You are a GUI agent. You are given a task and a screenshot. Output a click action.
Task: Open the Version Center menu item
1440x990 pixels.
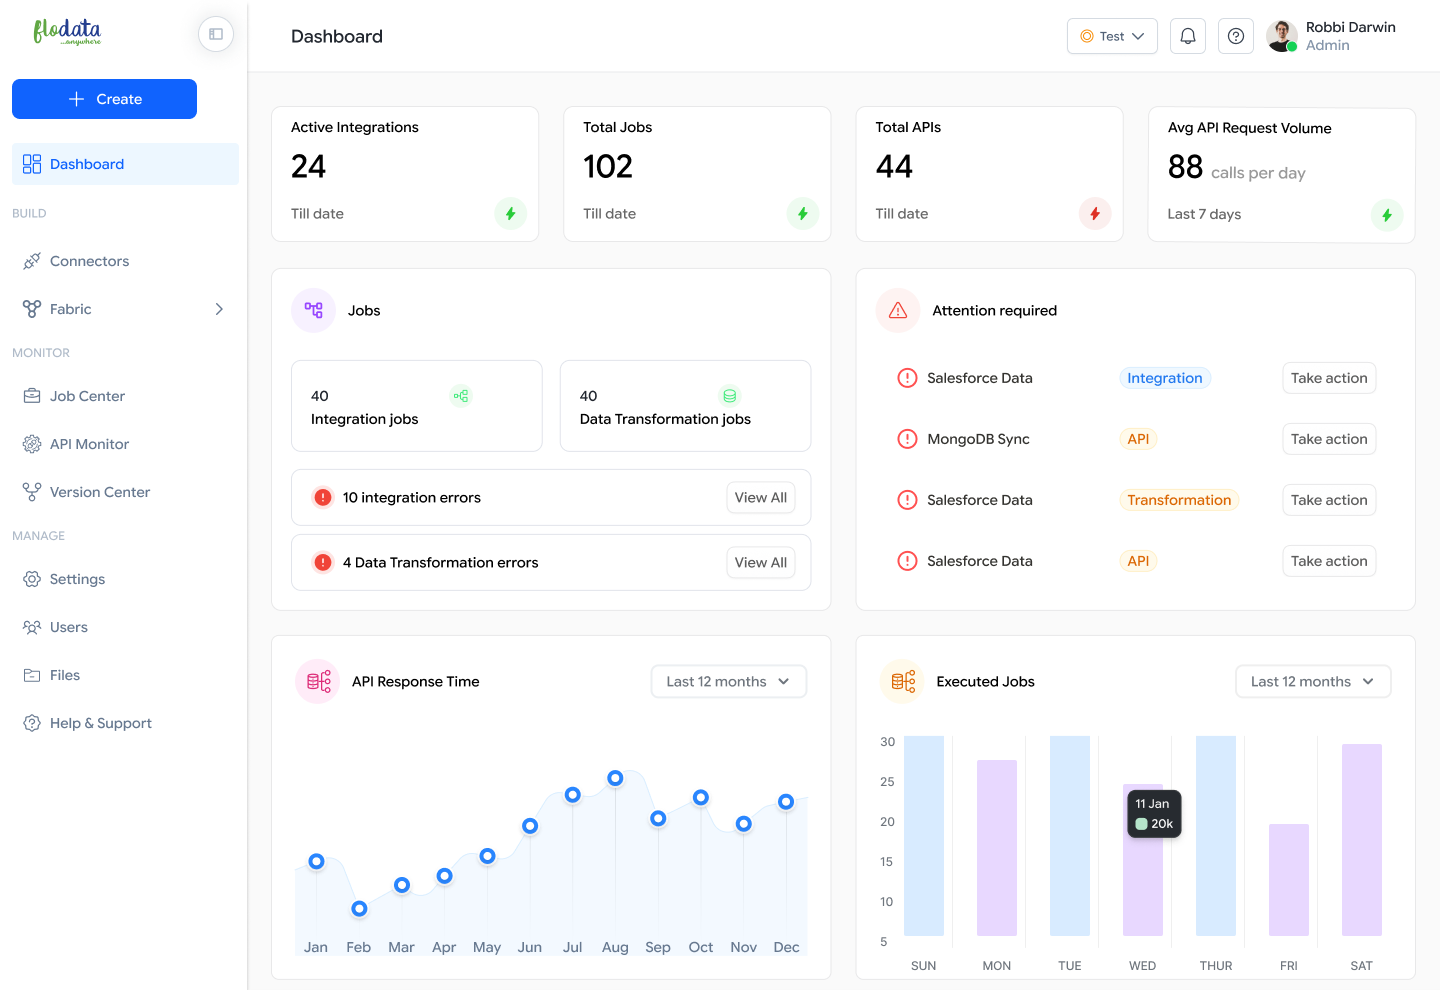(99, 492)
